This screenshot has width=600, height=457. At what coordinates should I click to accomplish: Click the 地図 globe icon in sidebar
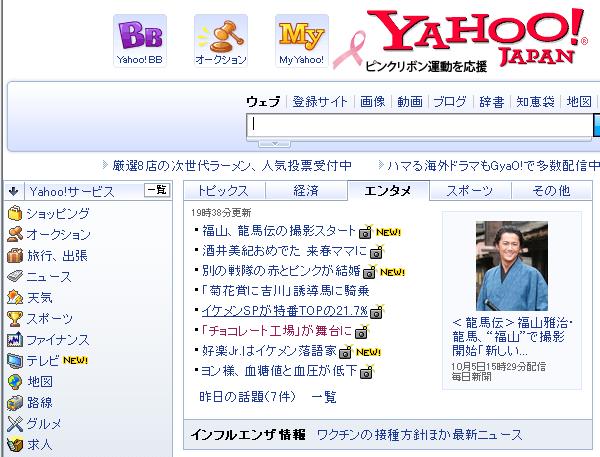point(15,381)
